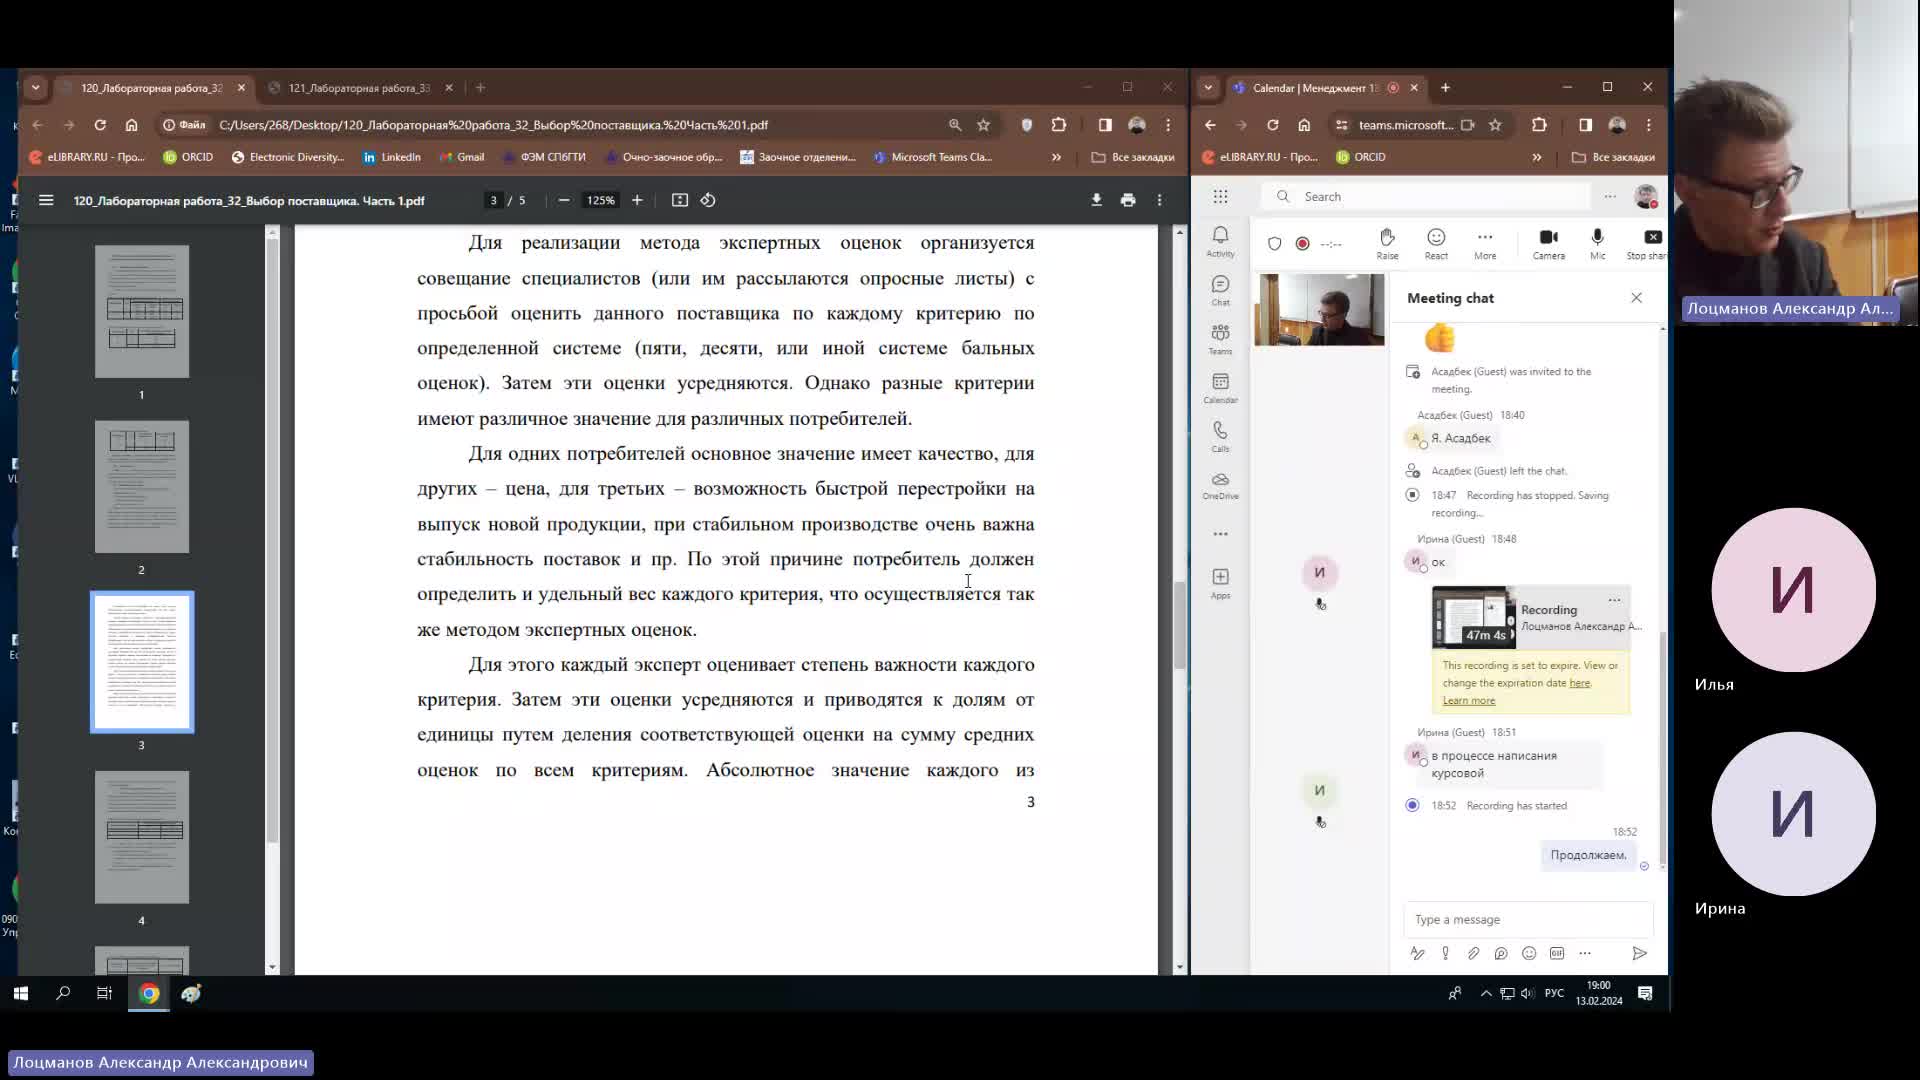Open Apps in Teams sidebar
The image size is (1920, 1080).
point(1220,583)
